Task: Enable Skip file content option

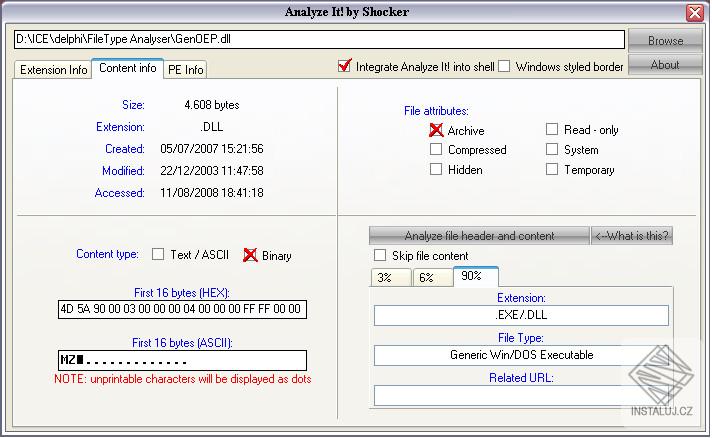Action: (x=380, y=255)
